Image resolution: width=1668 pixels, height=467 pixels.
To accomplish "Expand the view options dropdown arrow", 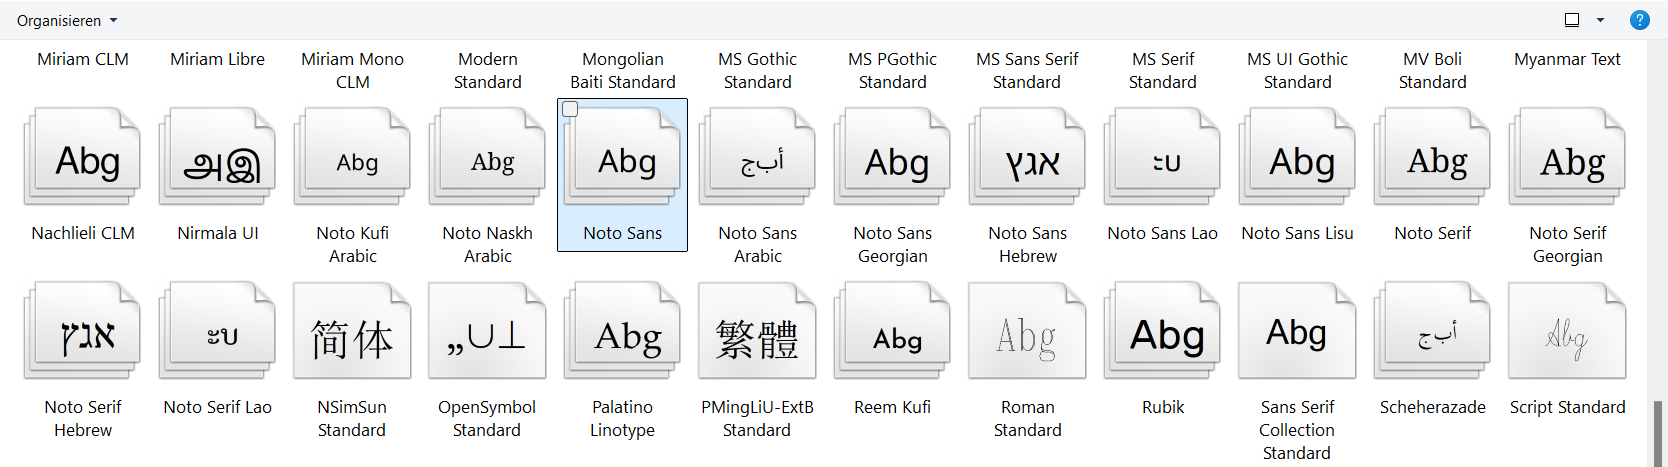I will (x=1600, y=20).
